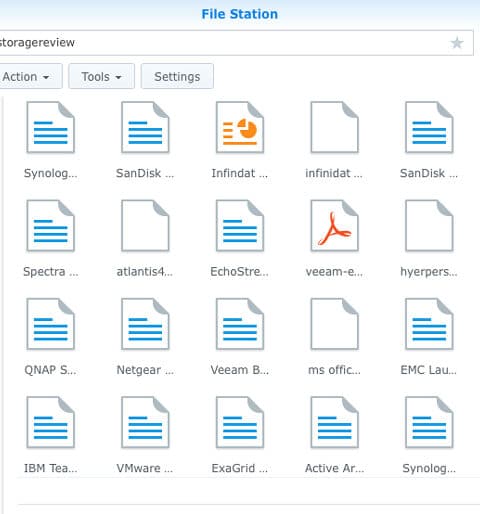Click the "Spectra ..." file name

pos(51,272)
